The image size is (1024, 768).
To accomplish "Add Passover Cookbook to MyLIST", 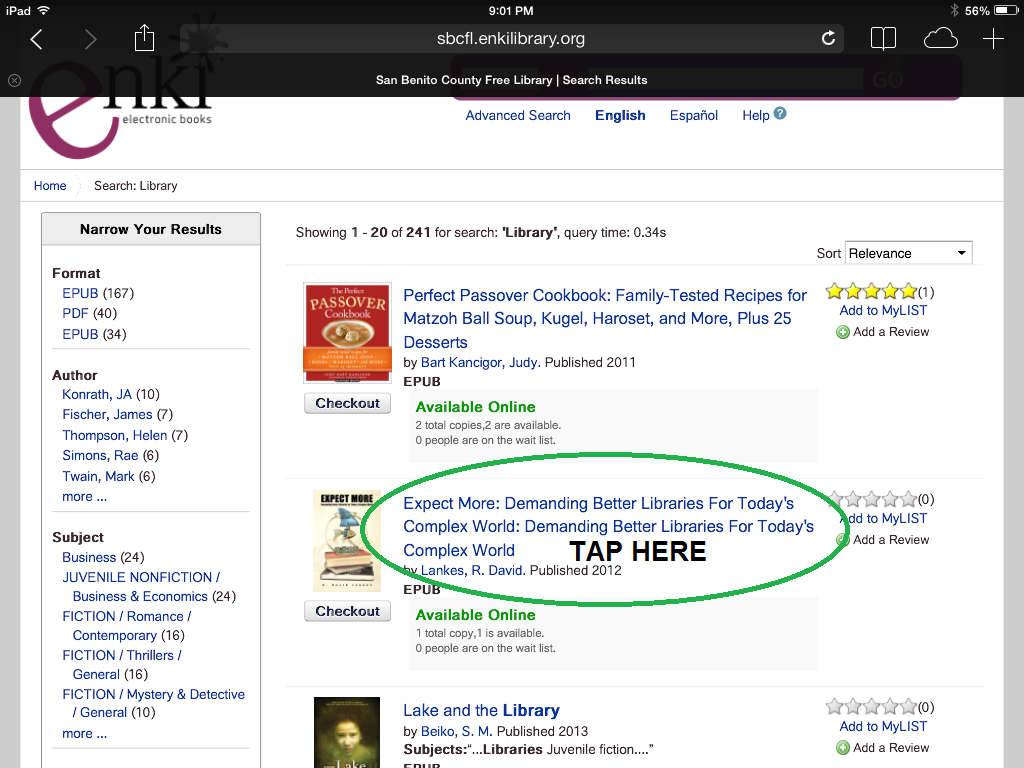I will [x=883, y=311].
